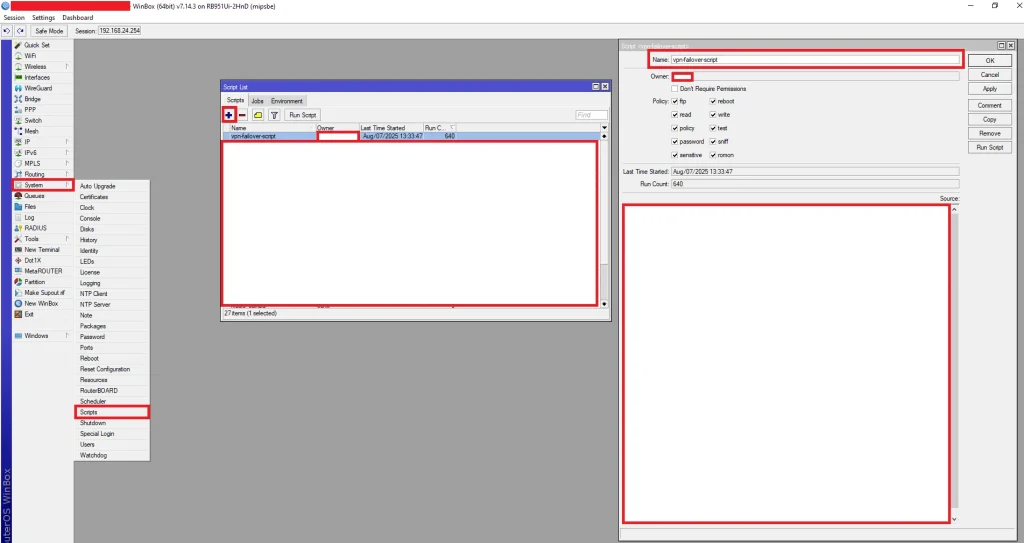Click the yellow comment icon in Script List toolbar
This screenshot has height=543, width=1024.
258,115
